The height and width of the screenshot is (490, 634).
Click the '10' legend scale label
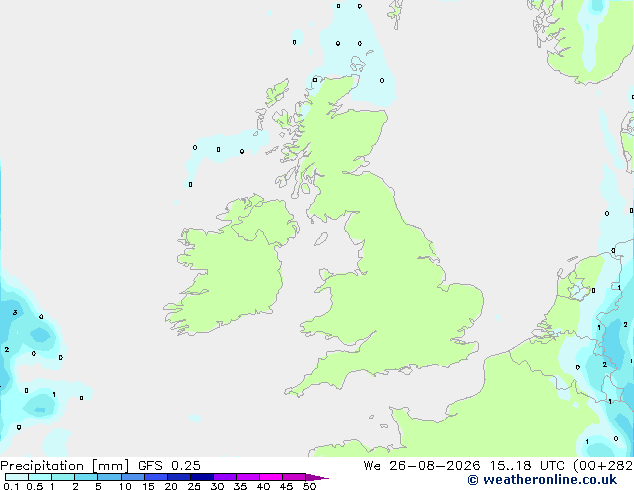click(x=125, y=486)
